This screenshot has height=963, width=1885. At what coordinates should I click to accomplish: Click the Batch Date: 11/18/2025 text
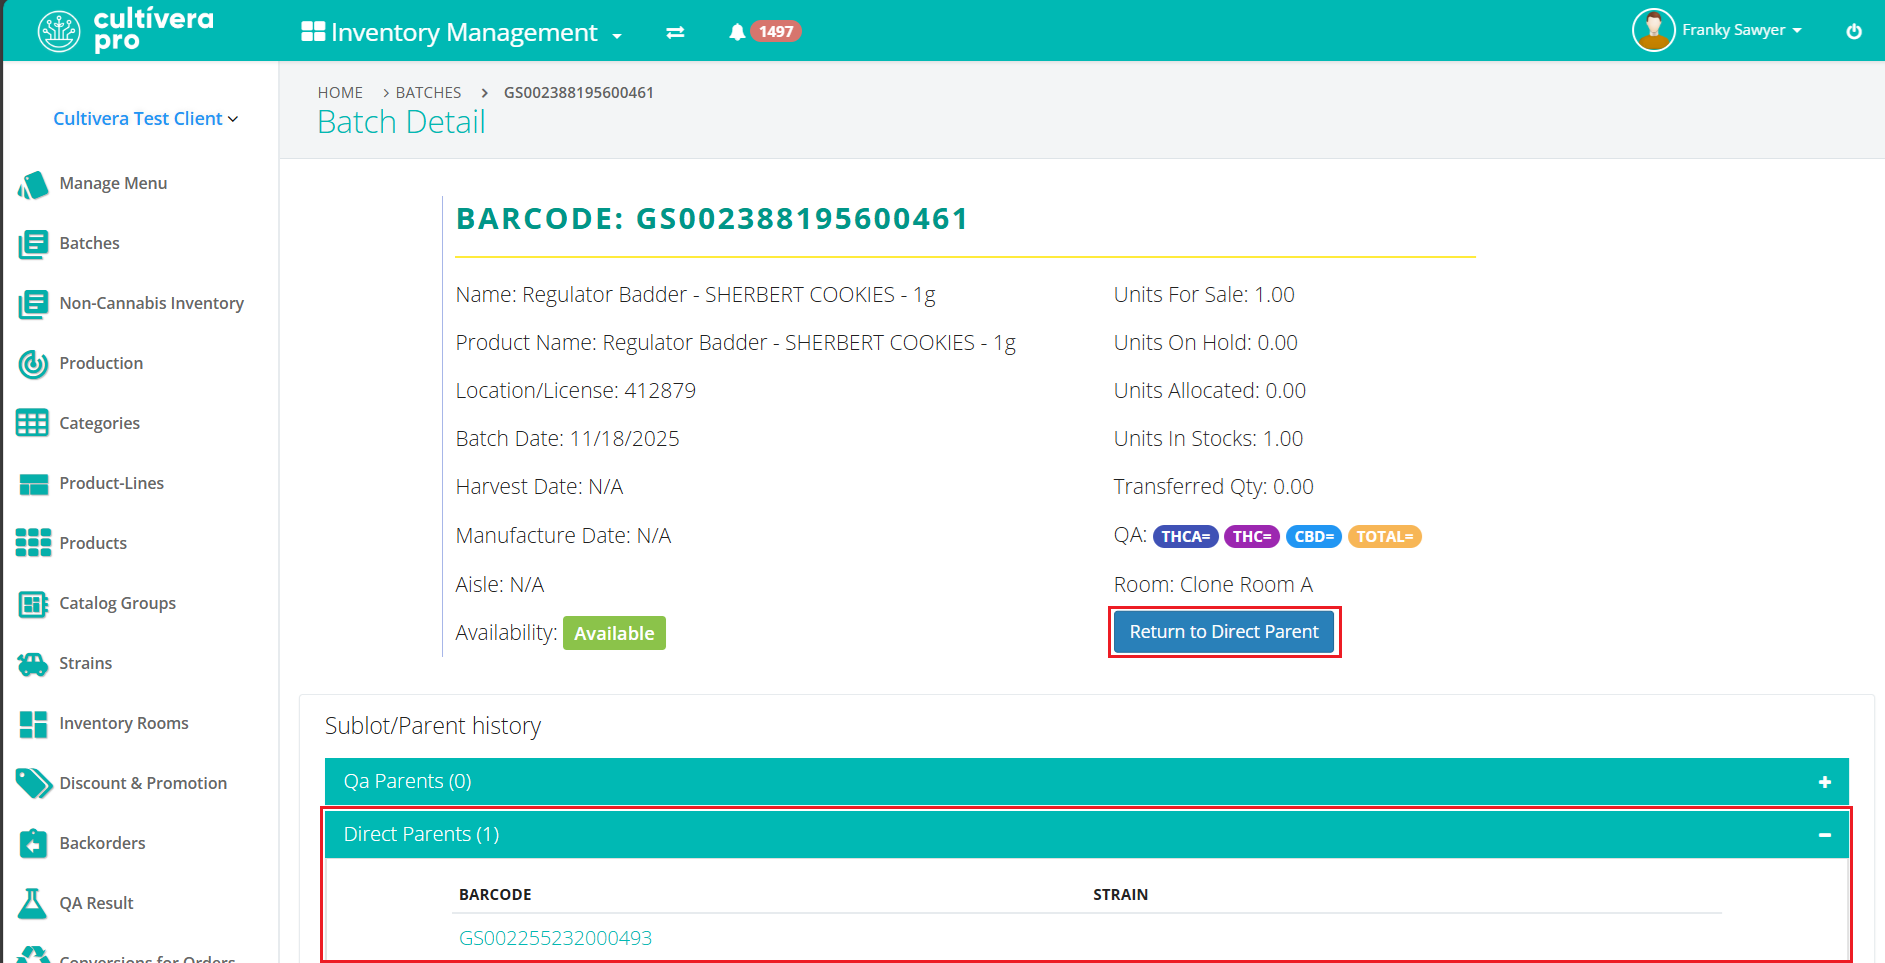coord(568,439)
